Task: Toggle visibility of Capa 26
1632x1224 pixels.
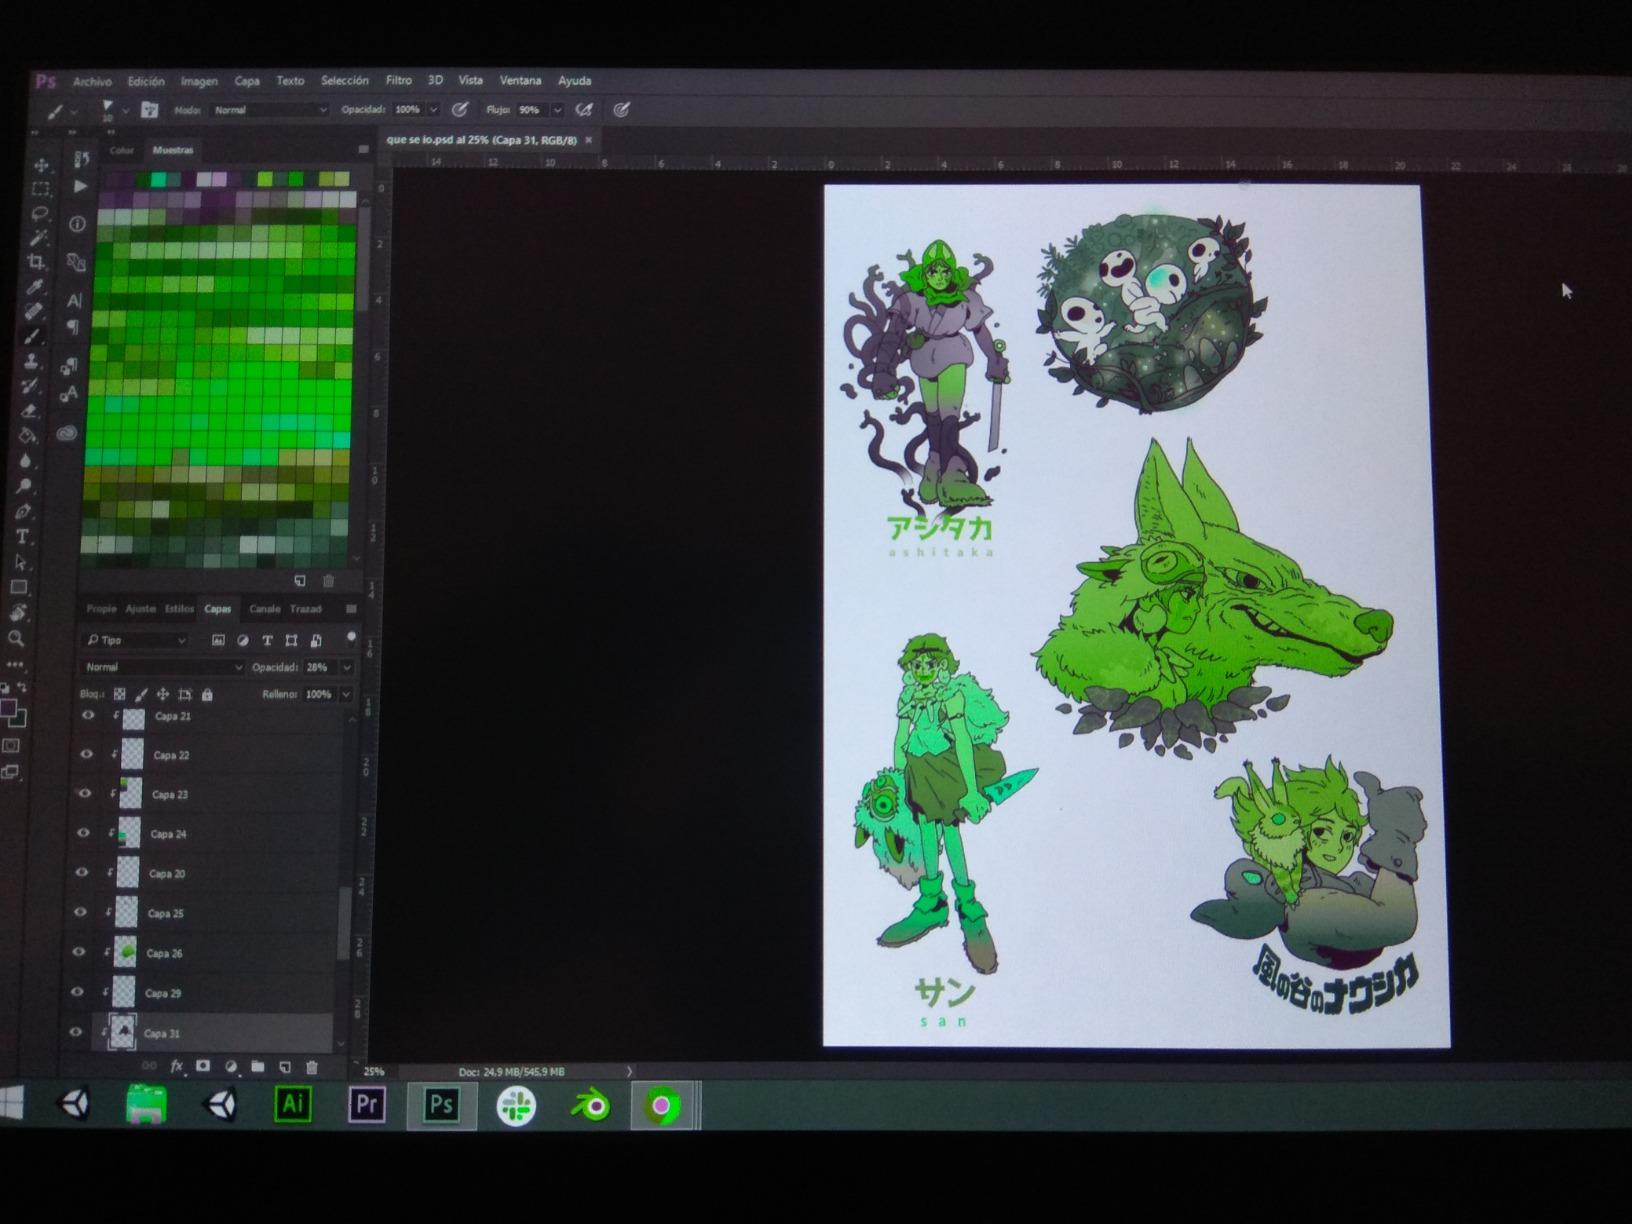Action: (x=79, y=952)
